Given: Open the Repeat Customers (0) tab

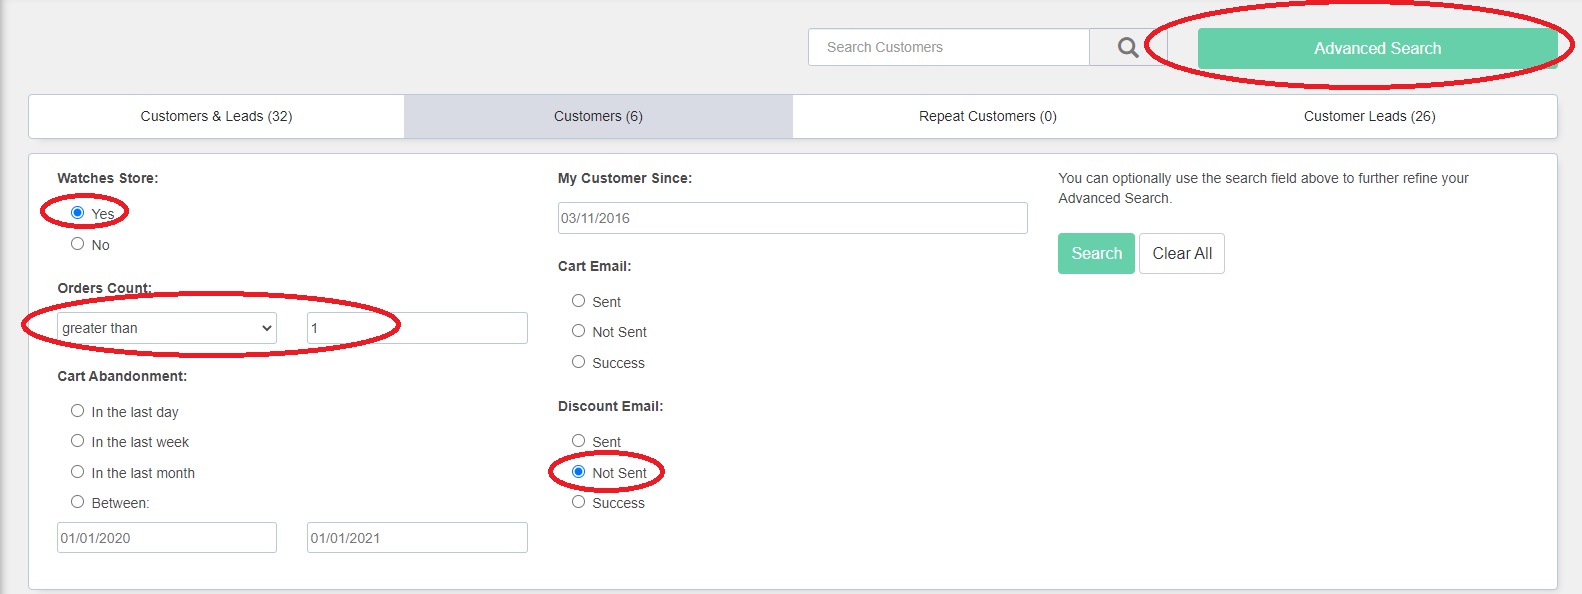Looking at the screenshot, I should pos(988,116).
